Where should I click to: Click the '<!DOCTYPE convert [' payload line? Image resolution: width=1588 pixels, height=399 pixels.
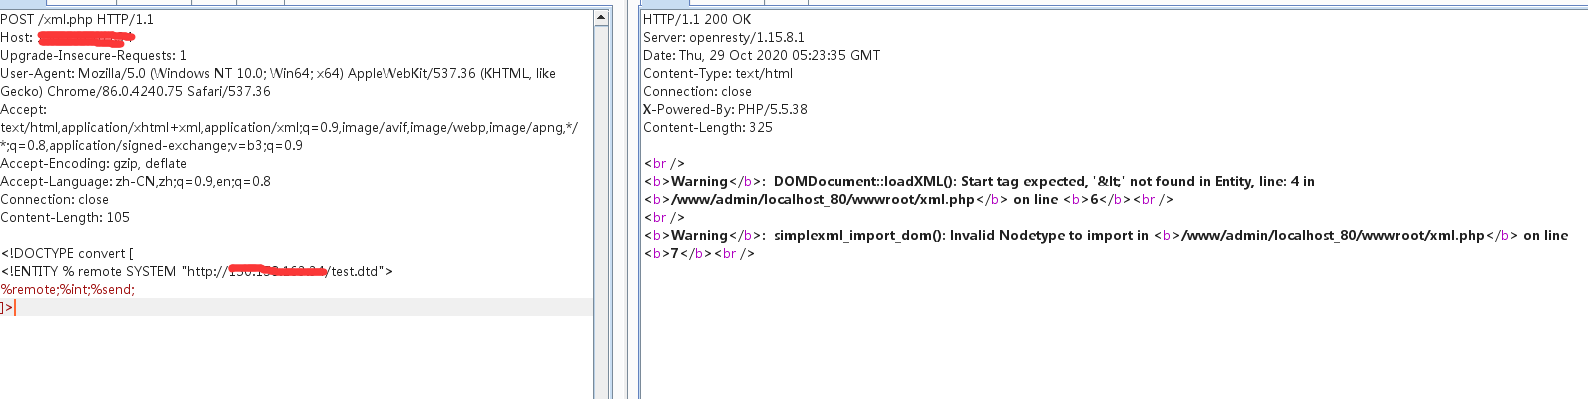tap(67, 253)
